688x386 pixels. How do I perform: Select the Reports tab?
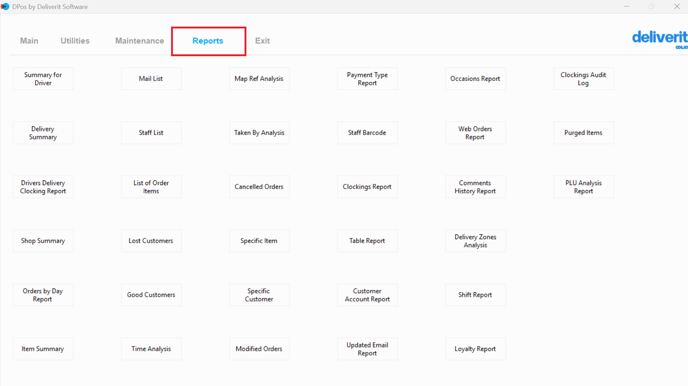tap(208, 41)
